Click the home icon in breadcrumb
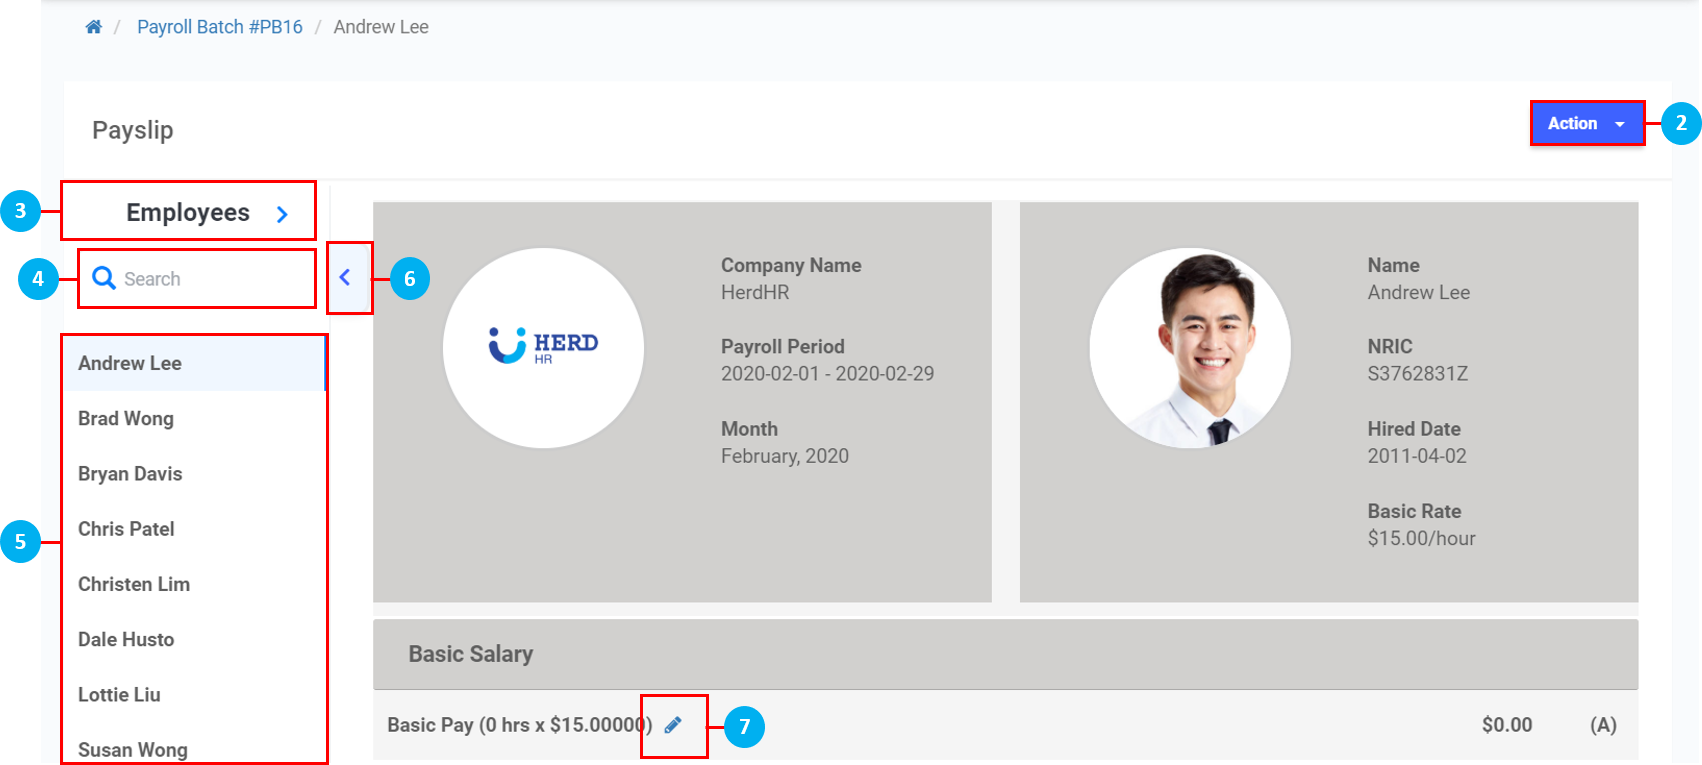This screenshot has width=1702, height=765. 93,27
